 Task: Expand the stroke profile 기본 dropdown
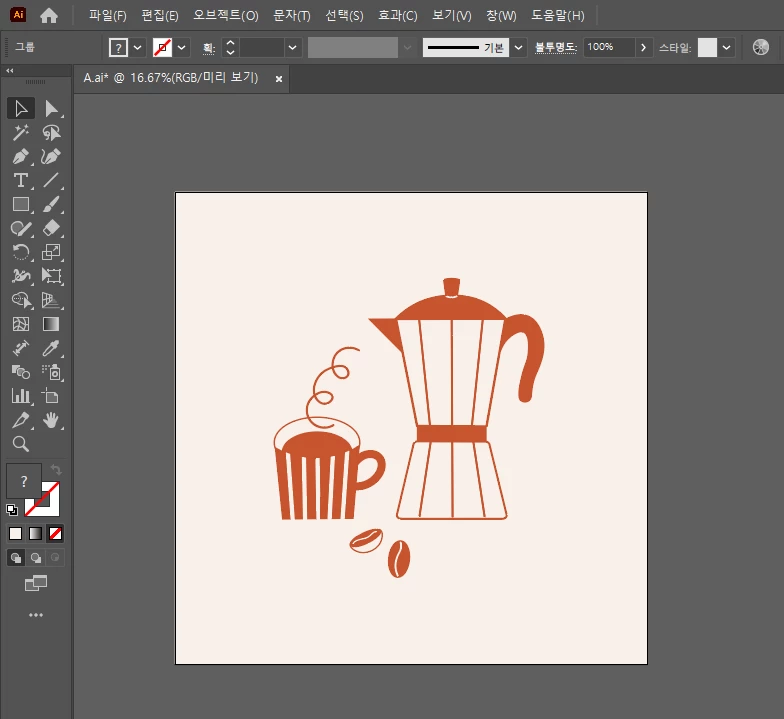pyautogui.click(x=518, y=48)
